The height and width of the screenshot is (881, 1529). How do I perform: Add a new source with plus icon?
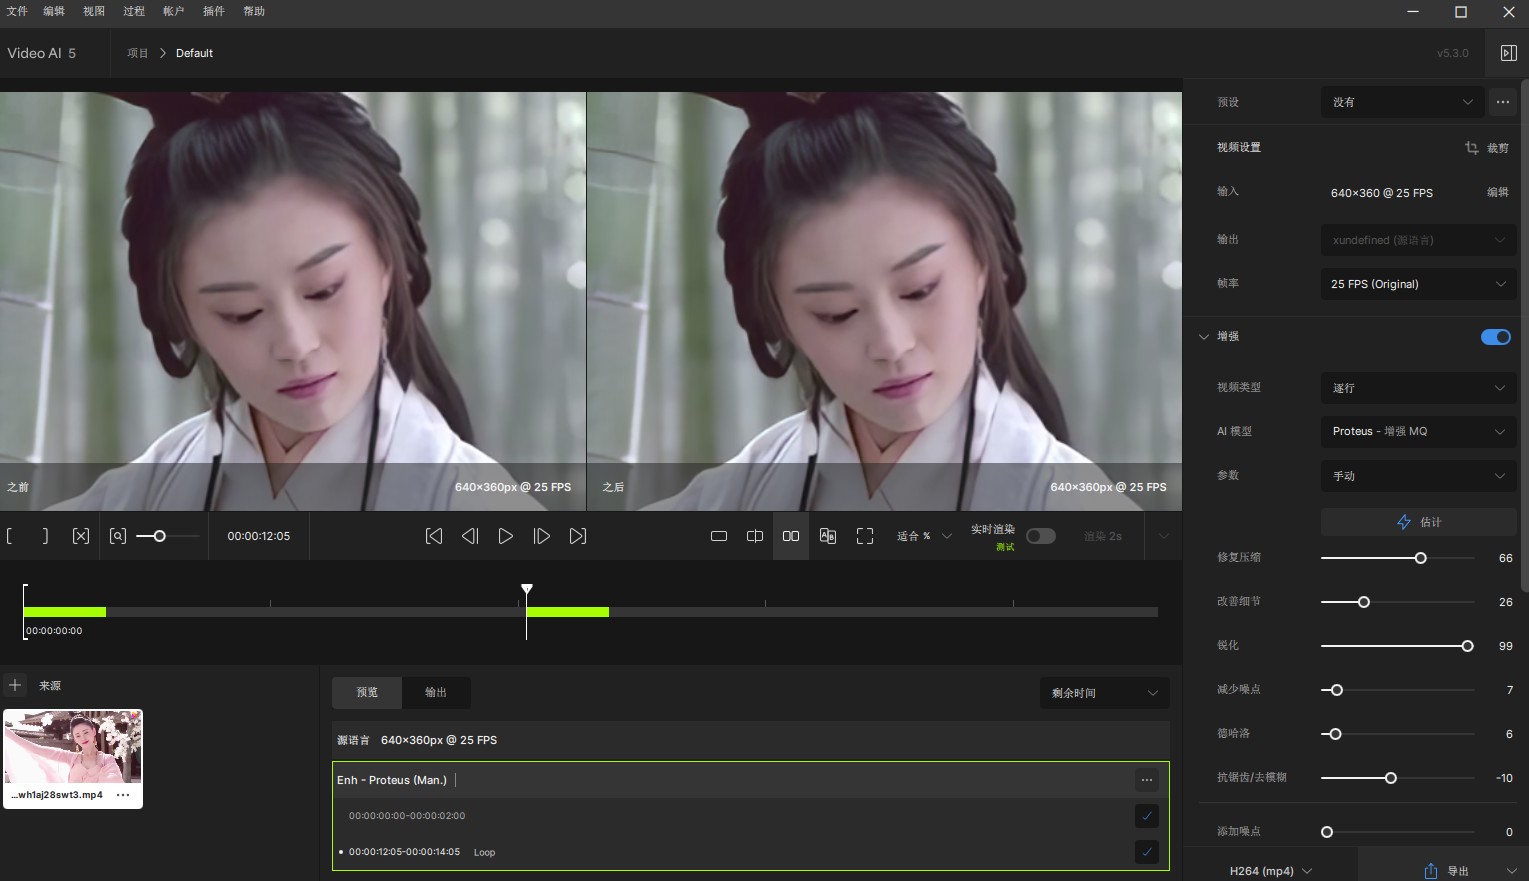click(15, 685)
